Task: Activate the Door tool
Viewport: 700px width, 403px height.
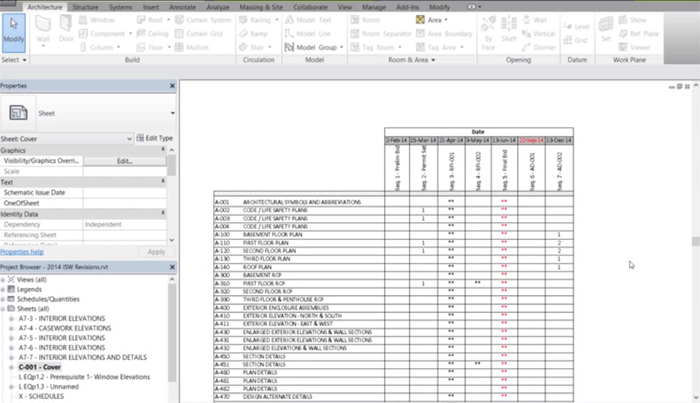Action: tap(66, 29)
